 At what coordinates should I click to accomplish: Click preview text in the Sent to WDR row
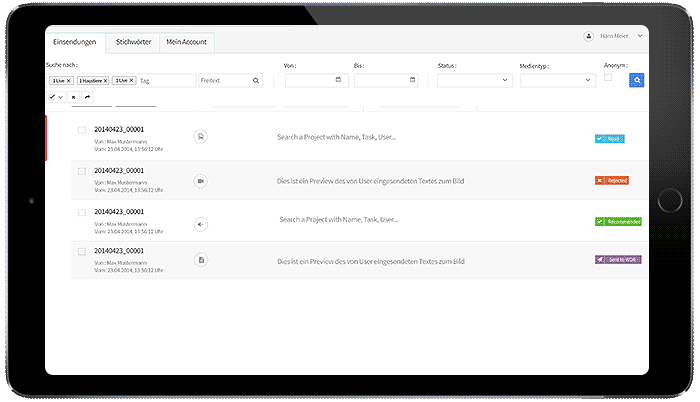click(x=371, y=261)
